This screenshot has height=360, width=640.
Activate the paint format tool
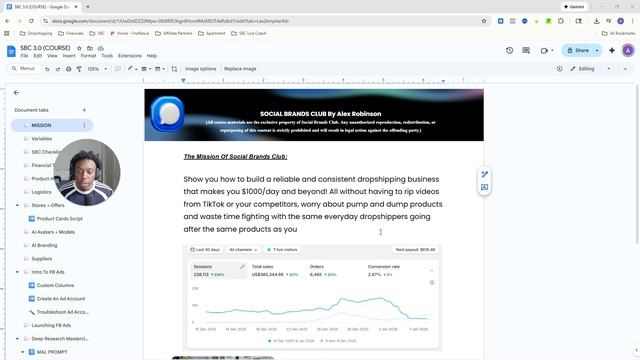79,69
